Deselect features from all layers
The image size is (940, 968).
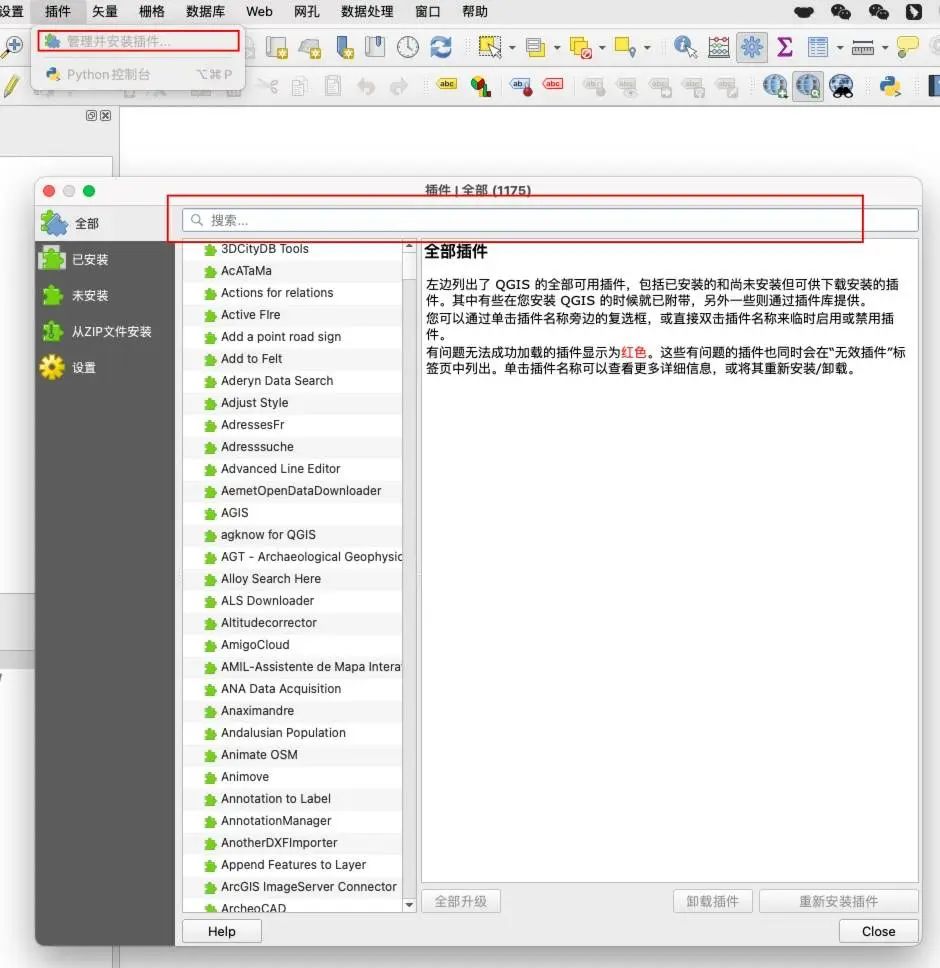click(580, 47)
